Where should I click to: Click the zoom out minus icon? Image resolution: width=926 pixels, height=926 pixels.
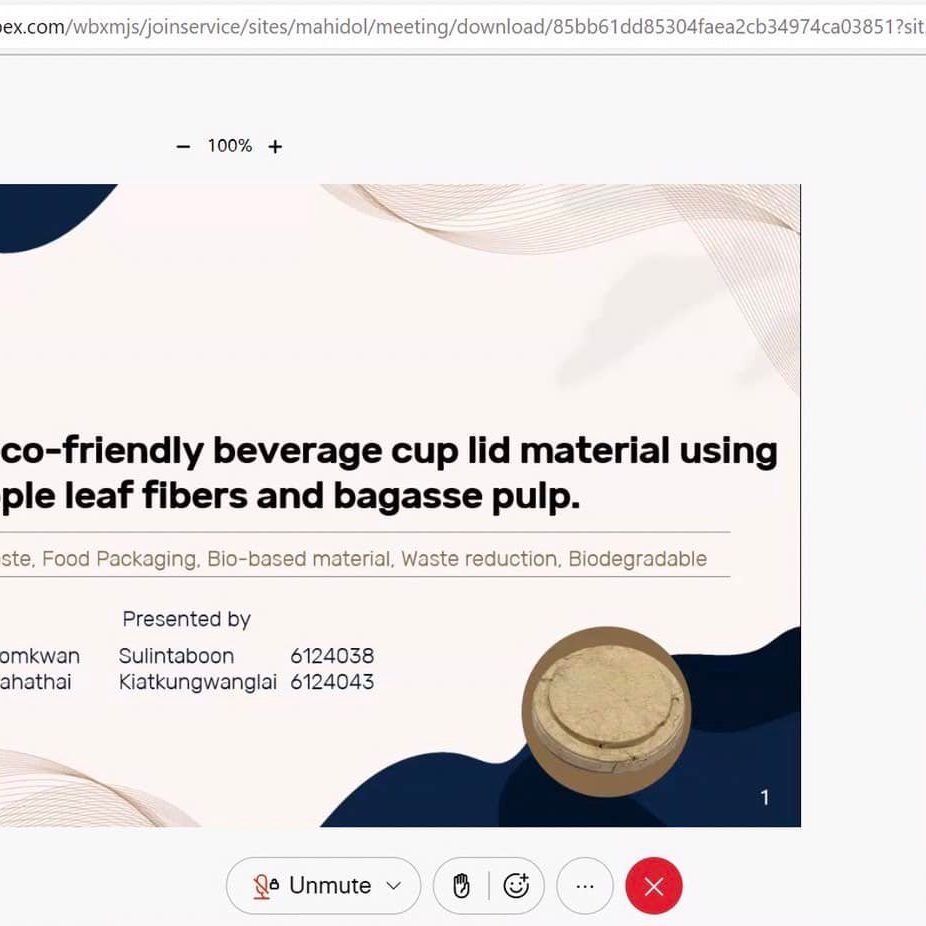183,146
